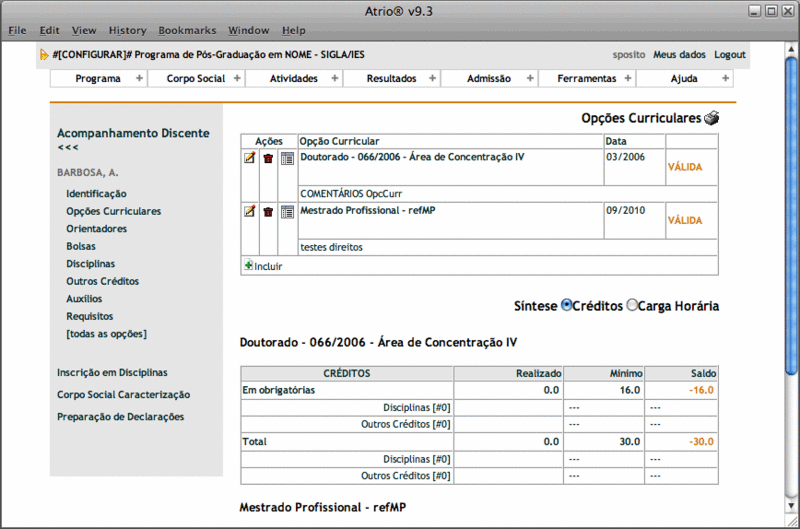Click the <<< back link in sidebar
This screenshot has height=529, width=800.
[x=68, y=148]
